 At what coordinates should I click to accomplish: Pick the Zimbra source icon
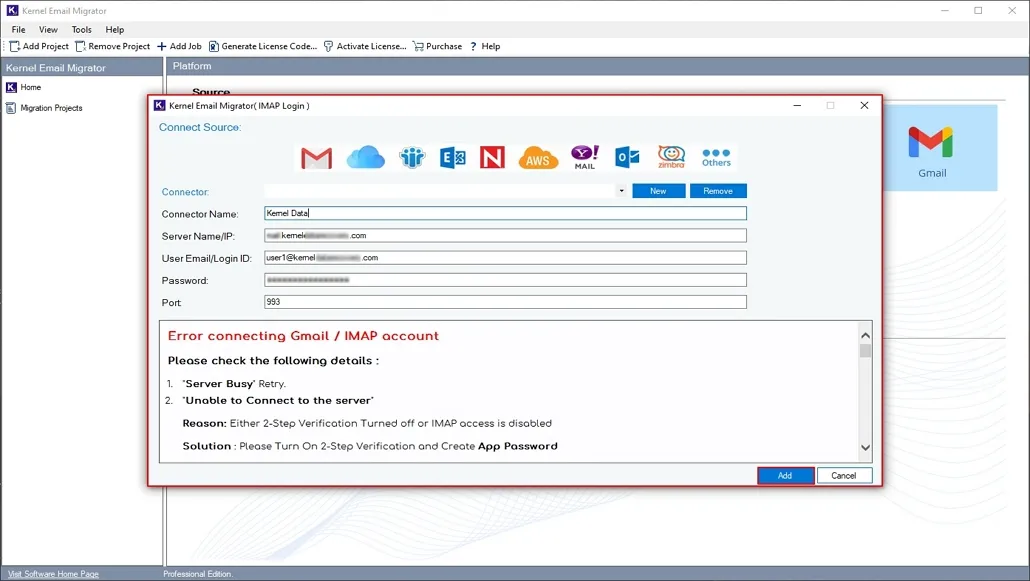point(670,156)
